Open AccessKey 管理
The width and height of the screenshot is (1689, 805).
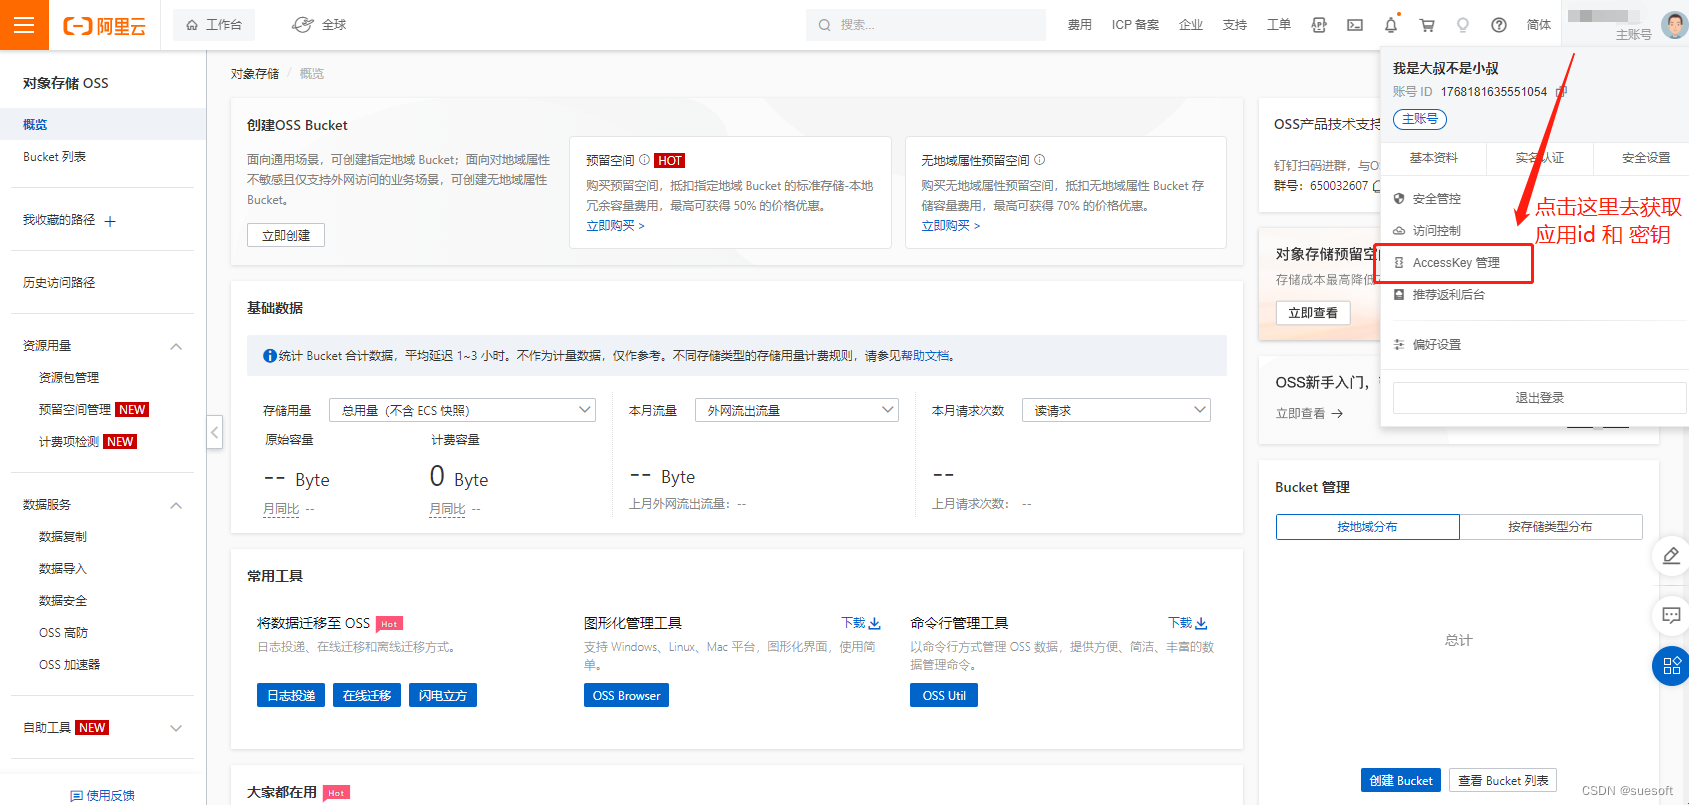[1455, 263]
